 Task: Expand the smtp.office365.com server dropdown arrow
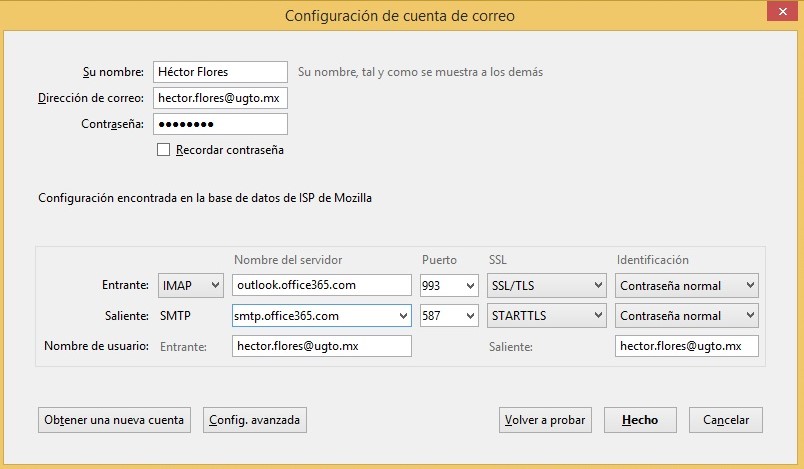403,316
